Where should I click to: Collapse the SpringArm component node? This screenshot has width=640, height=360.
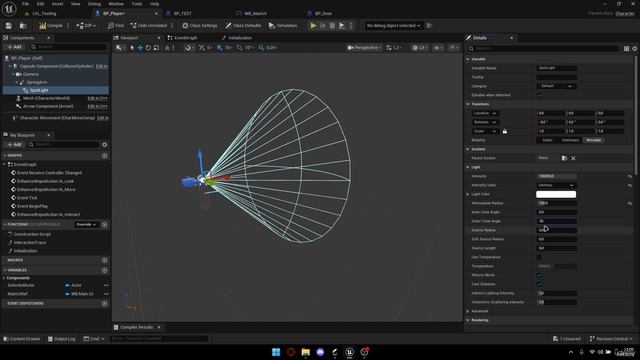17,82
